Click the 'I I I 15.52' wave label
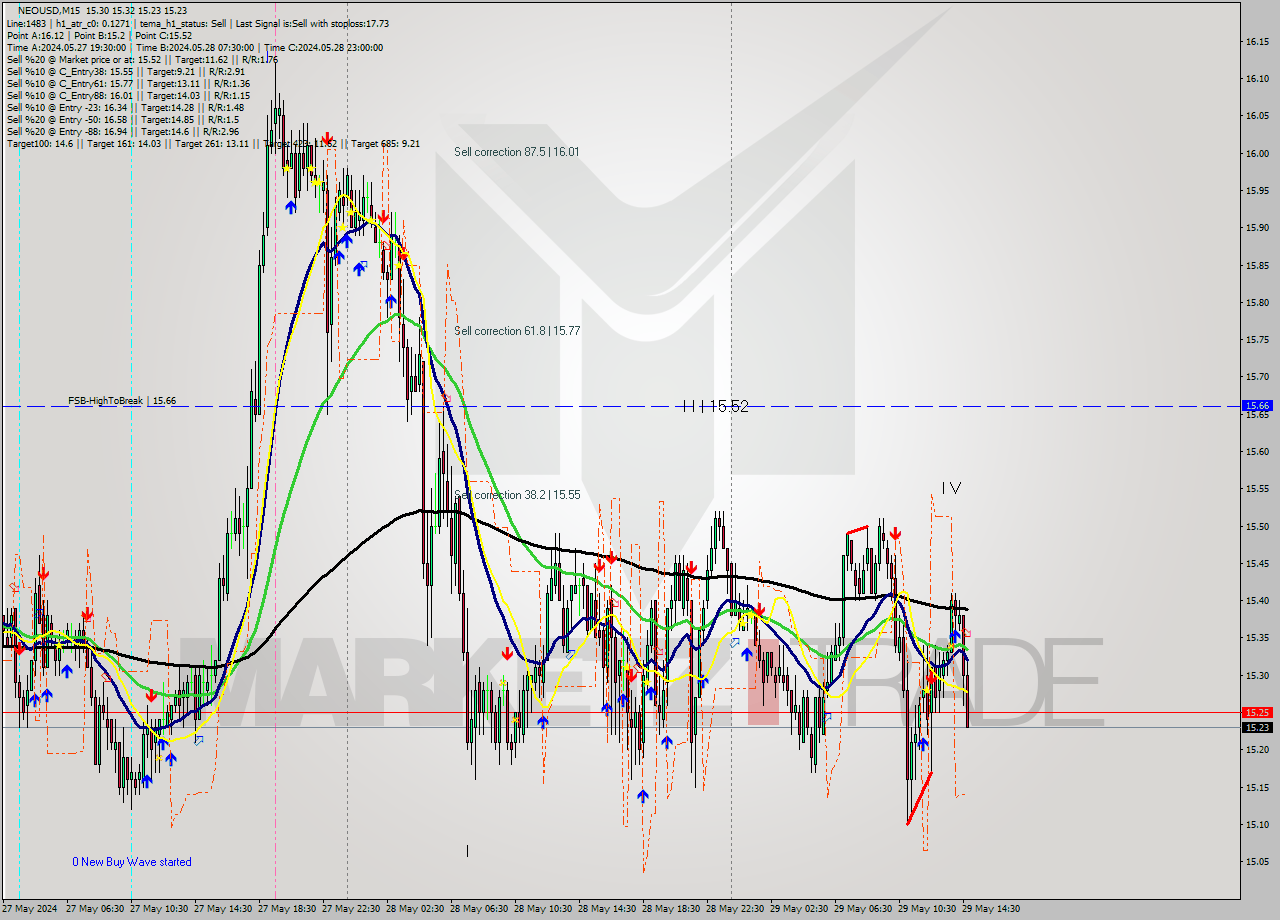Image resolution: width=1280 pixels, height=920 pixels. click(716, 406)
